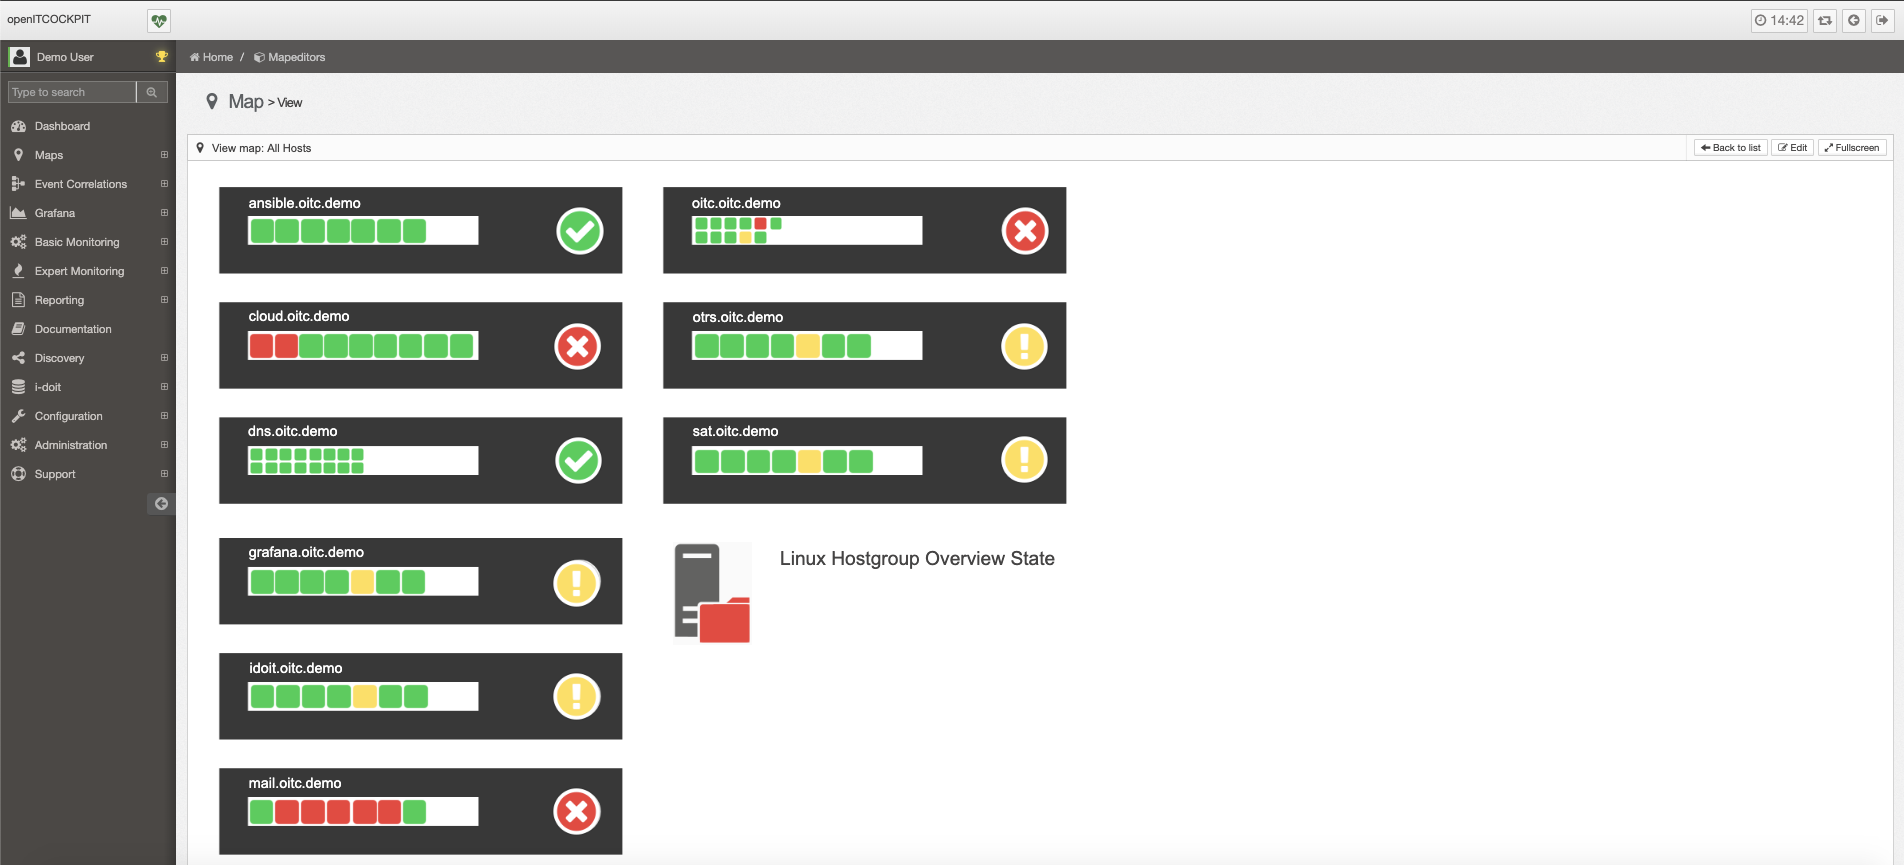Click the cloud.oitc.demo service status bar

click(363, 346)
